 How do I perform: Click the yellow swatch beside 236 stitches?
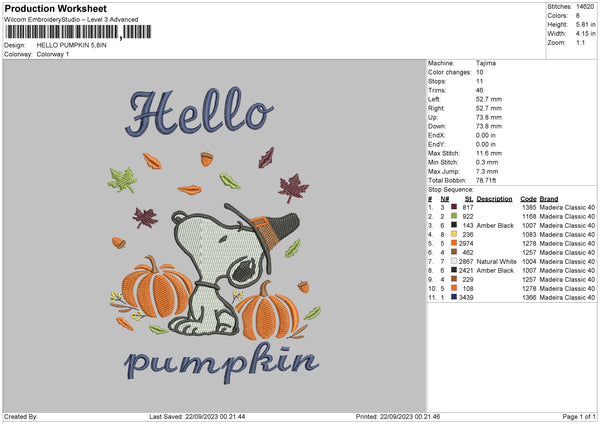pos(454,234)
